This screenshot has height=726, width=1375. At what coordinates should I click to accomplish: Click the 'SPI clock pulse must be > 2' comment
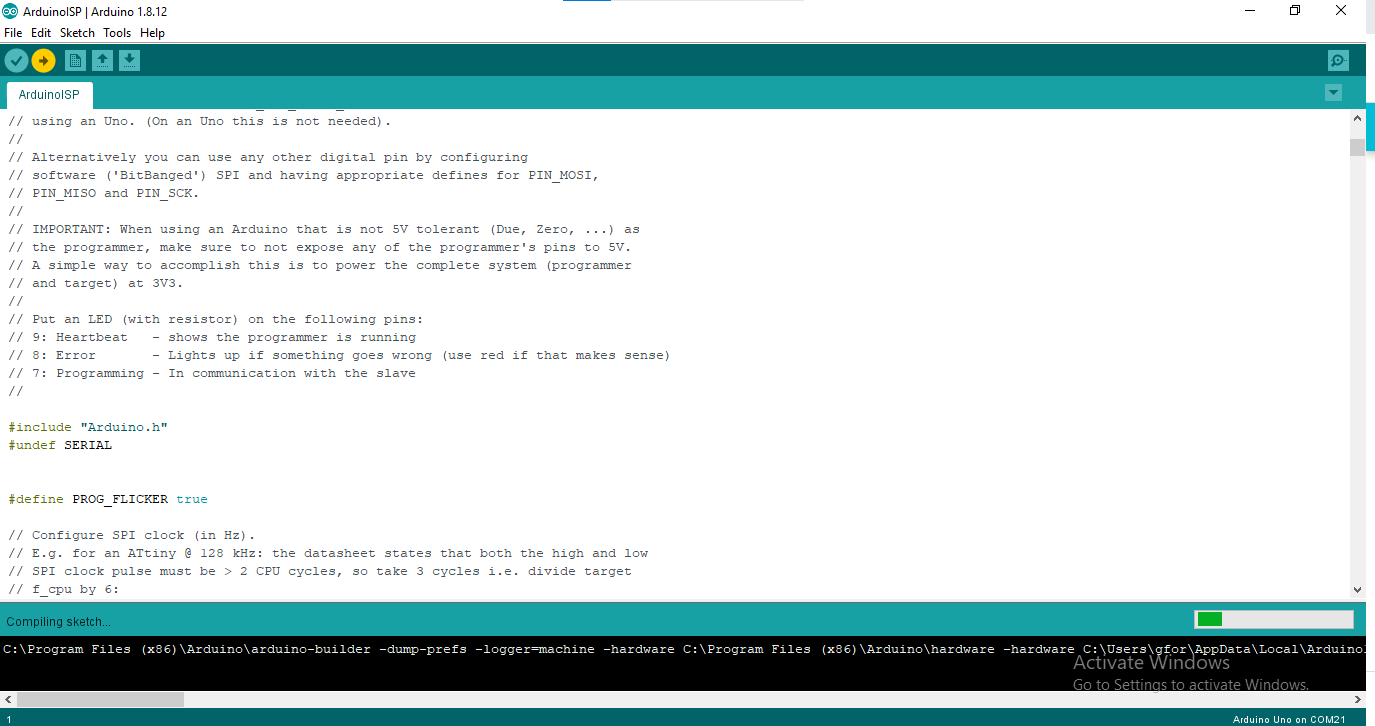(x=320, y=571)
